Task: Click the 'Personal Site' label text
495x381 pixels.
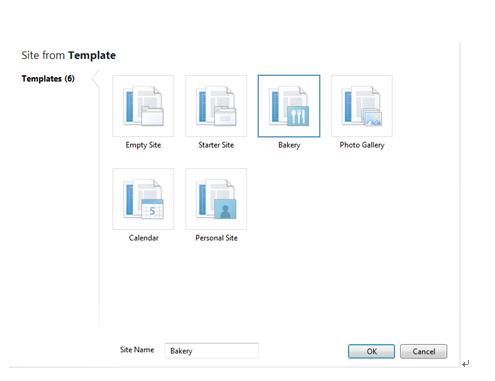Action: tap(216, 238)
